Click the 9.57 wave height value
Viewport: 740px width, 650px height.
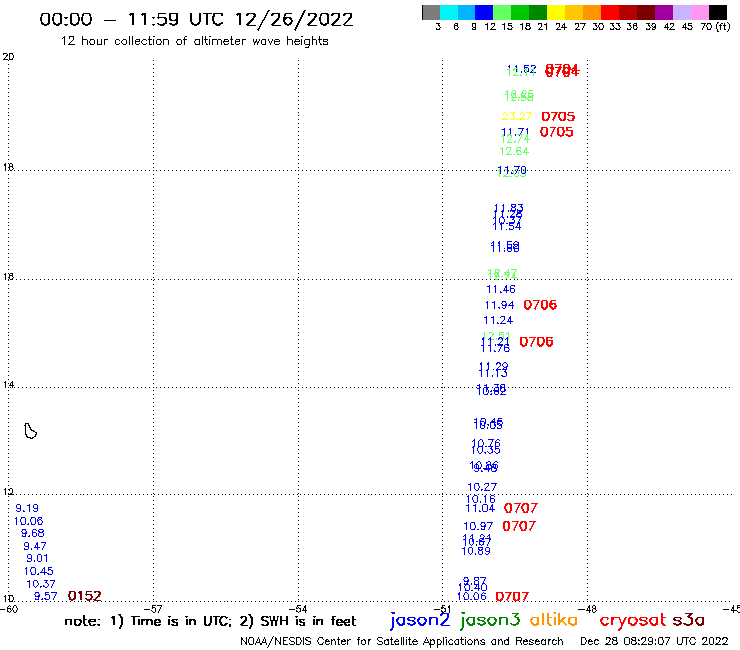click(x=45, y=596)
